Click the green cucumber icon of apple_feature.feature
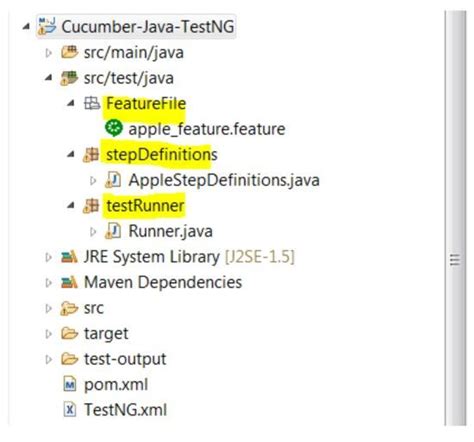Image resolution: width=474 pixels, height=442 pixels. coord(114,128)
